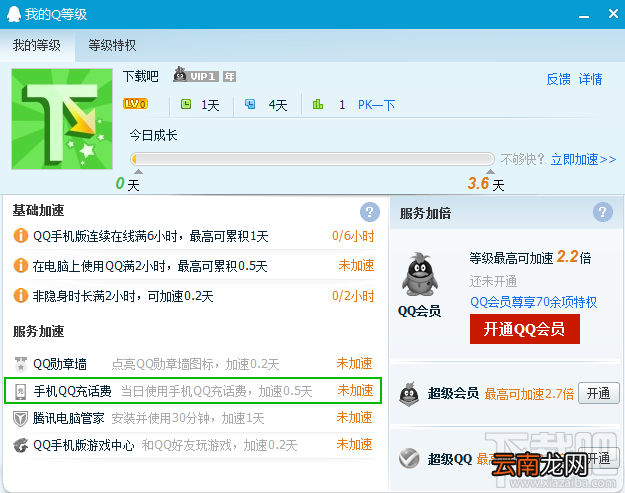Select the QQ手机版游戏中心 service label
Viewport: 625px width, 493px height.
tap(84, 445)
